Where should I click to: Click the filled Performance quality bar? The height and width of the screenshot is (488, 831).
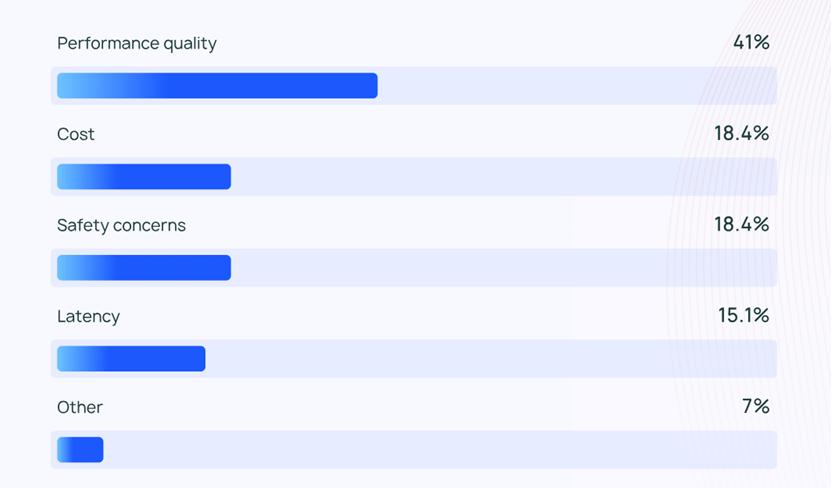(x=217, y=86)
